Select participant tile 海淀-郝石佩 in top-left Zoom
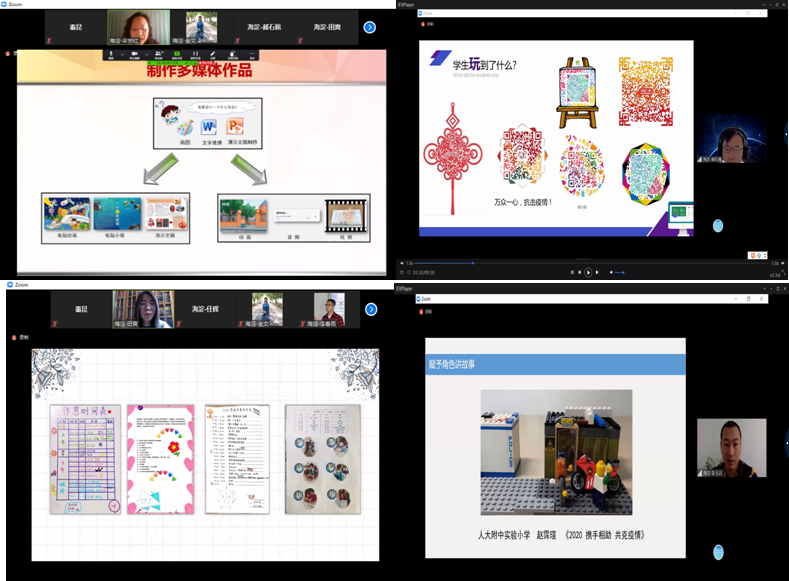The image size is (789, 581). (264, 27)
